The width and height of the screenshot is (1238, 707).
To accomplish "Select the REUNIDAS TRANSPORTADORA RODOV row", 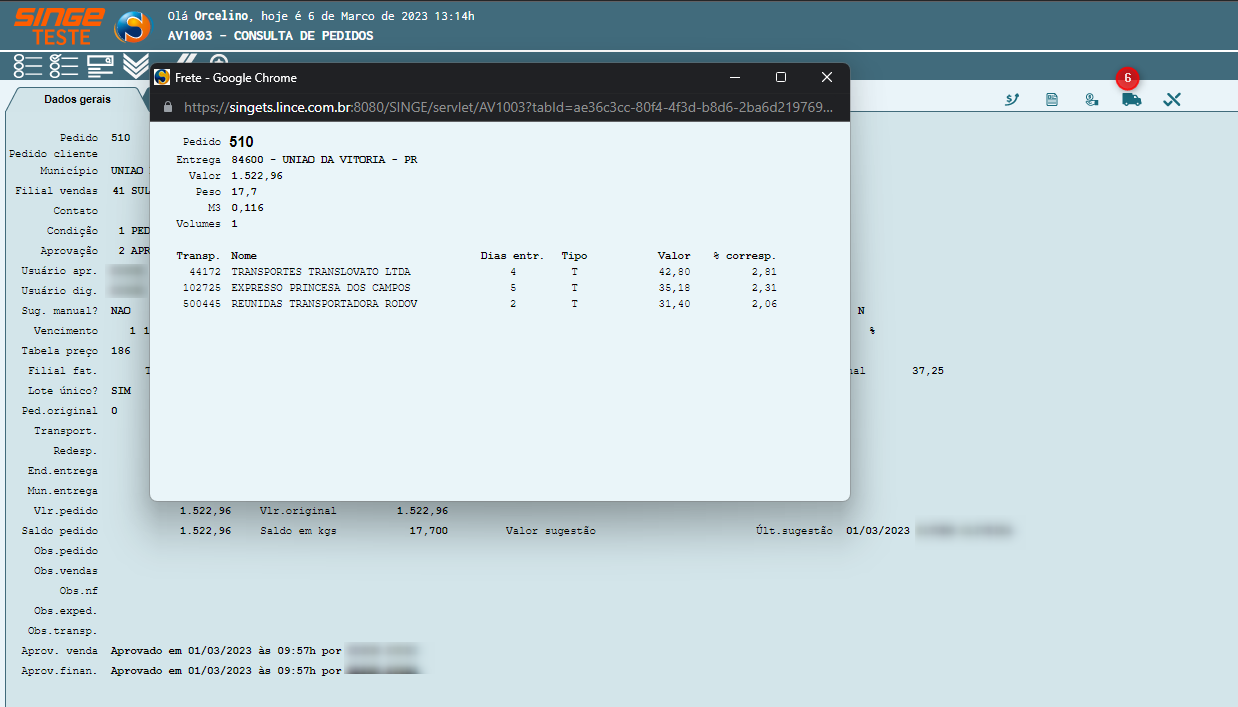I will tap(323, 304).
